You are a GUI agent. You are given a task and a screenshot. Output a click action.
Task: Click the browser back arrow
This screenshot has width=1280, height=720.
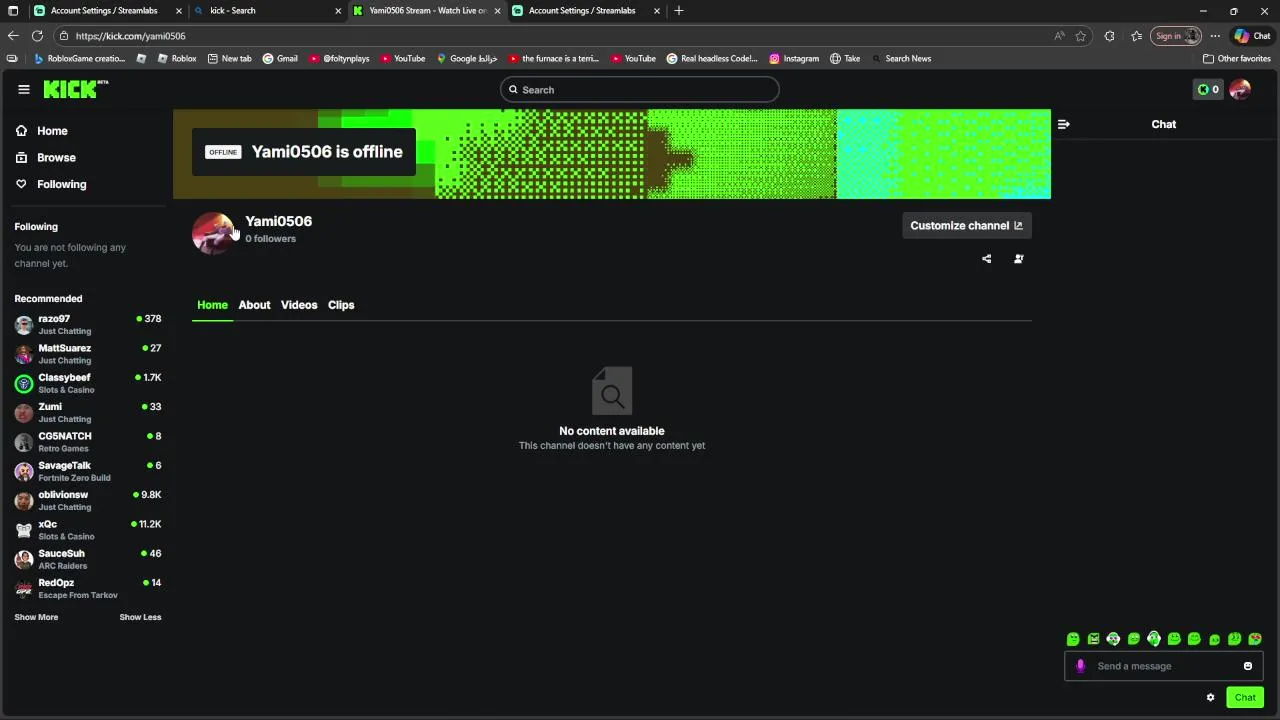[13, 36]
